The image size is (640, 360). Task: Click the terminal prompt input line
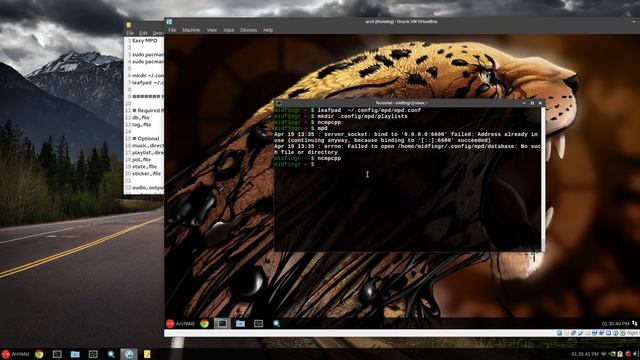pos(407,164)
